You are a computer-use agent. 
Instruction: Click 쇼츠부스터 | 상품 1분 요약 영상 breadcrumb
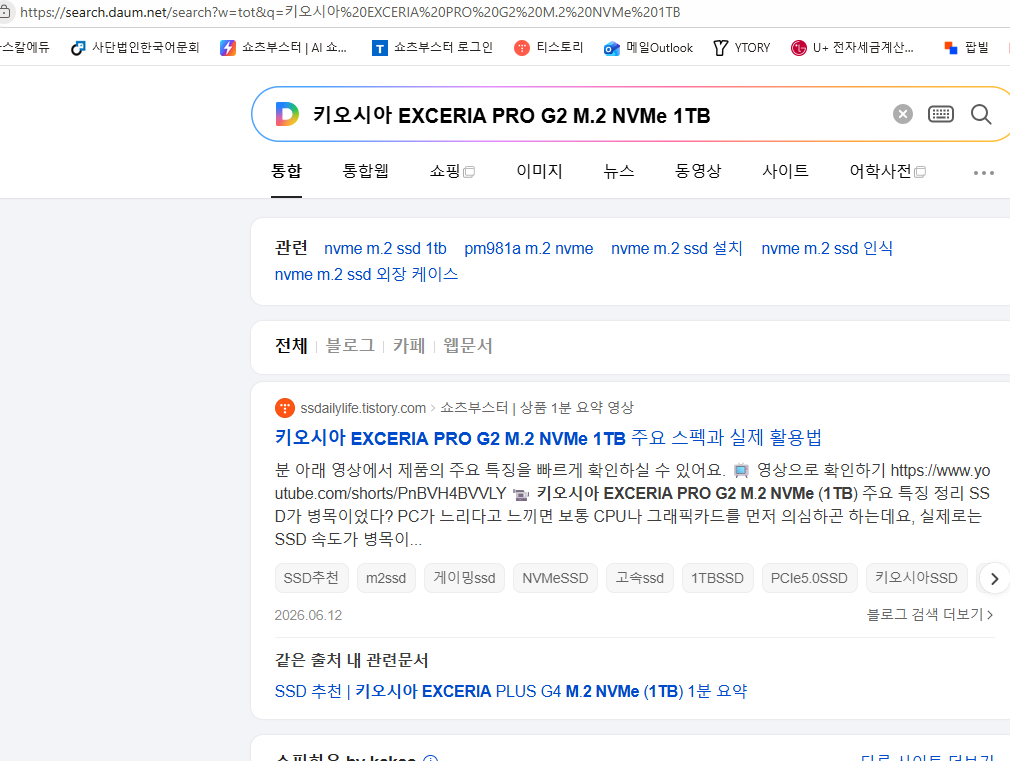pyautogui.click(x=537, y=408)
